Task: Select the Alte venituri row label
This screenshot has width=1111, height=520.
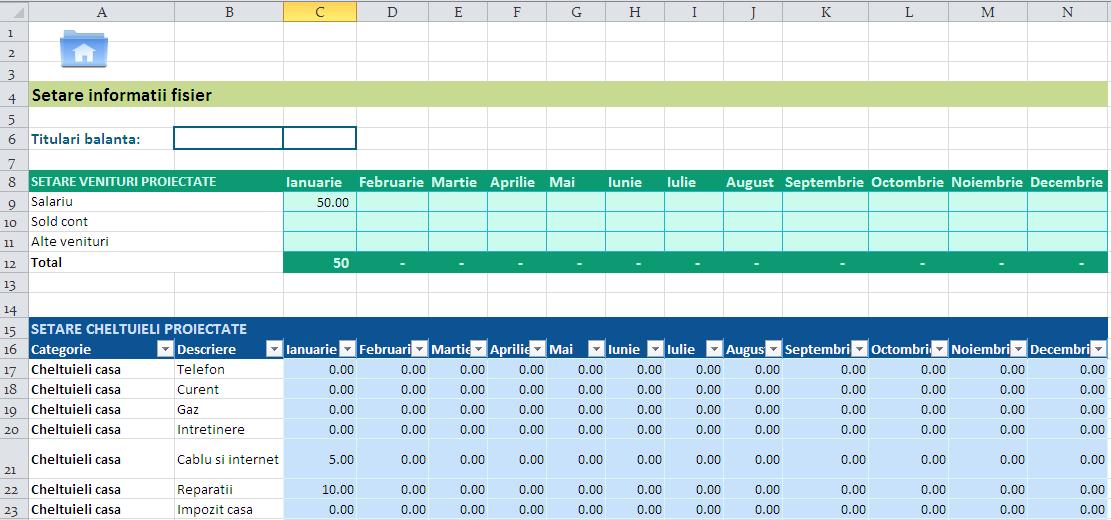Action: tap(69, 242)
